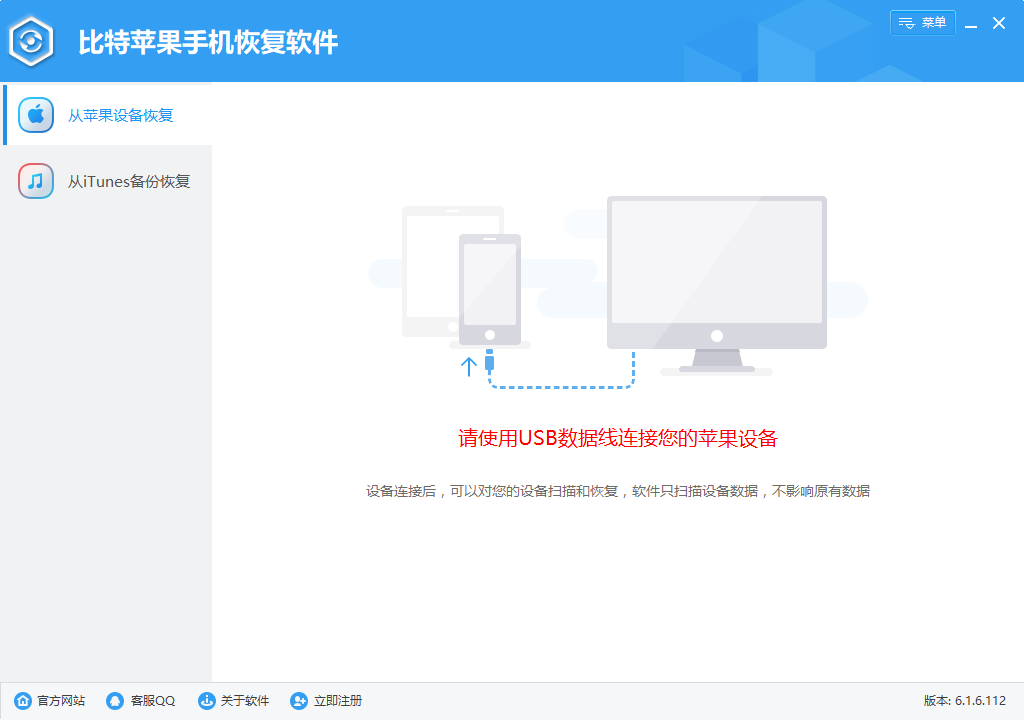The image size is (1024, 720).
Task: Close the recovery software window
Action: click(x=999, y=24)
